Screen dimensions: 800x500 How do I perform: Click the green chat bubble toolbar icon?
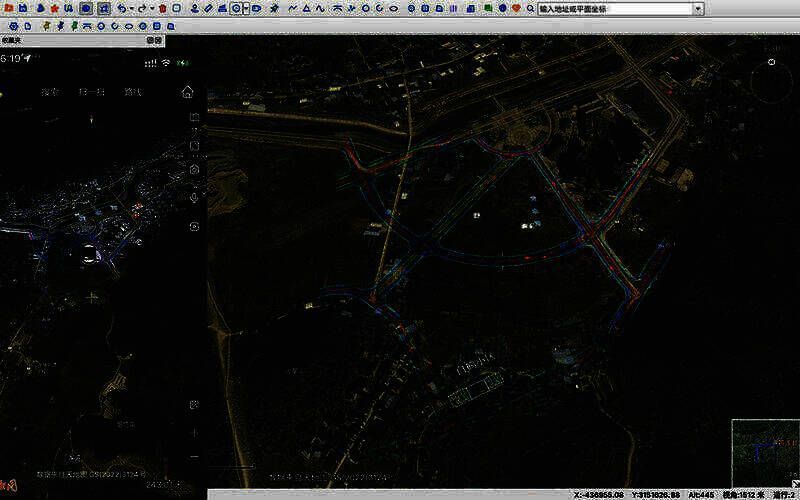coord(487,8)
